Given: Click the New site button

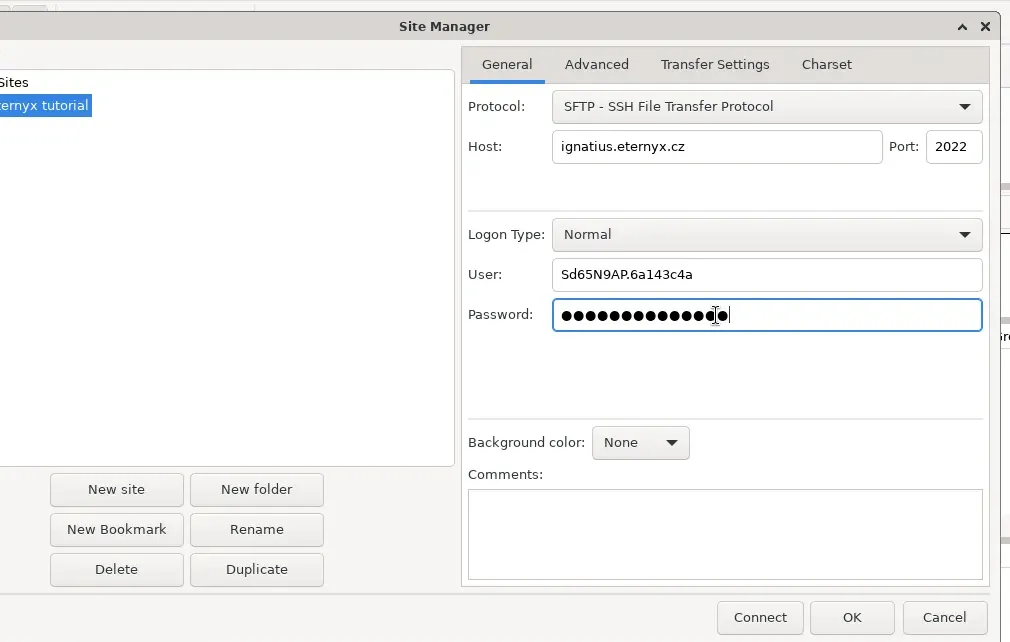Looking at the screenshot, I should coord(117,490).
